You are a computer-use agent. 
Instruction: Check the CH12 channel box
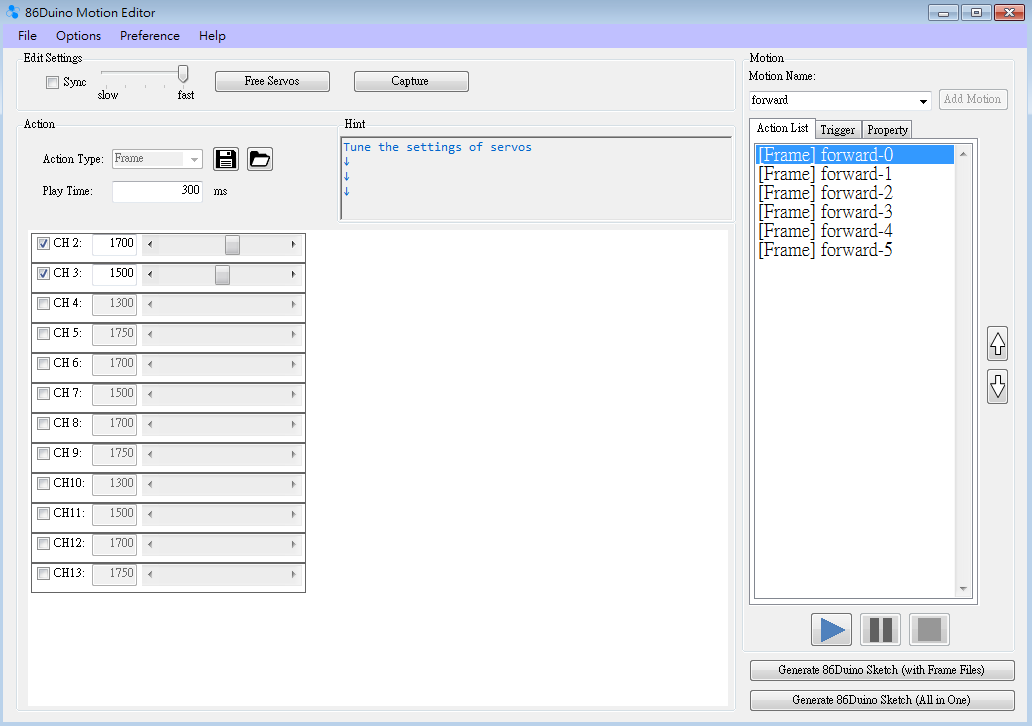pyautogui.click(x=43, y=543)
